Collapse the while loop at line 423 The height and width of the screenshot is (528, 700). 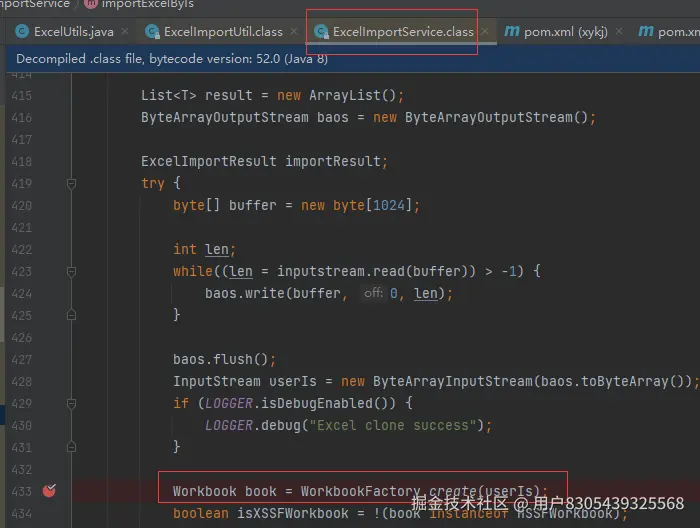[x=71, y=272]
